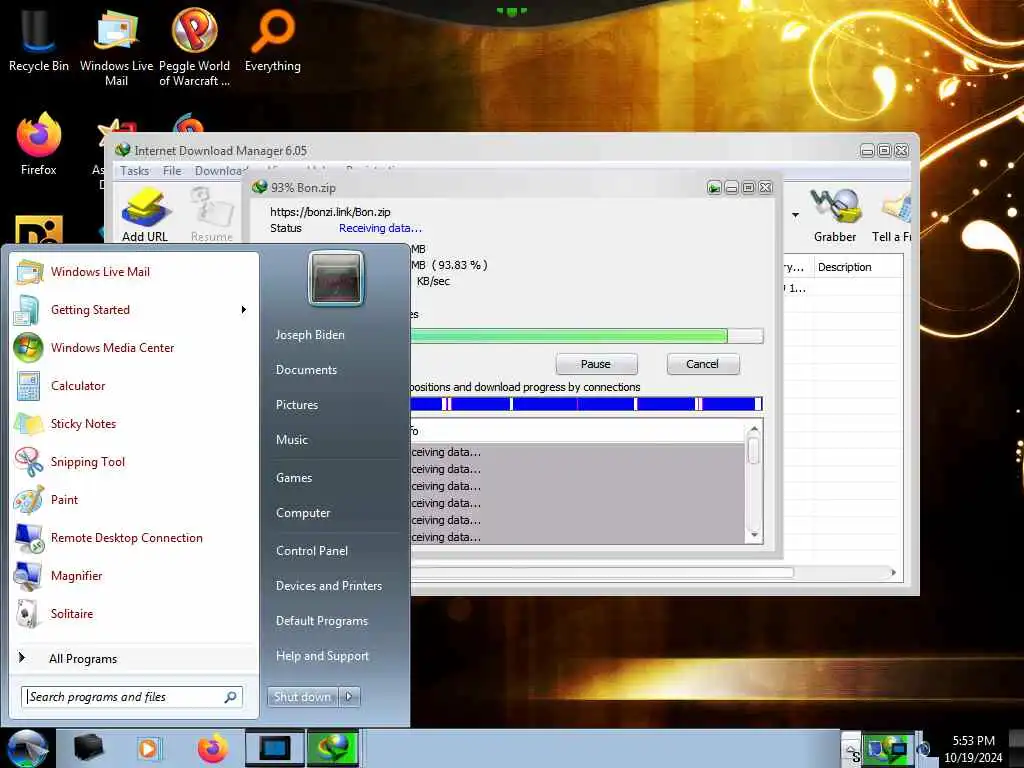1024x768 pixels.
Task: Open IDM toolbar overflow dropdown arrow
Action: 795,215
